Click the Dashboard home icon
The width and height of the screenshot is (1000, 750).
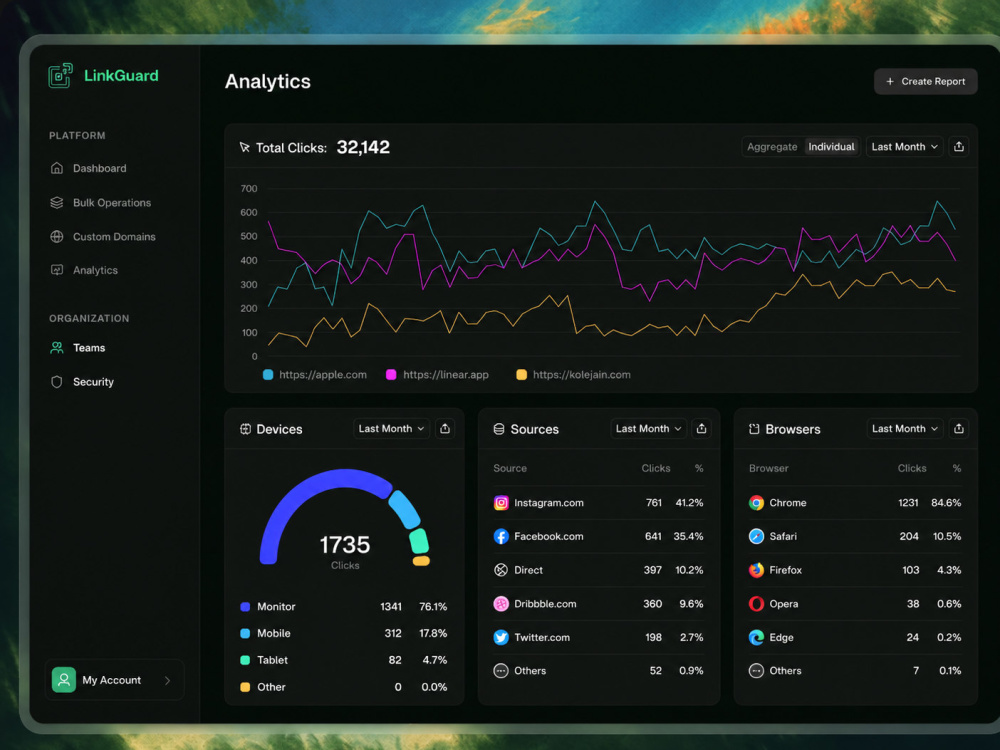[57, 168]
